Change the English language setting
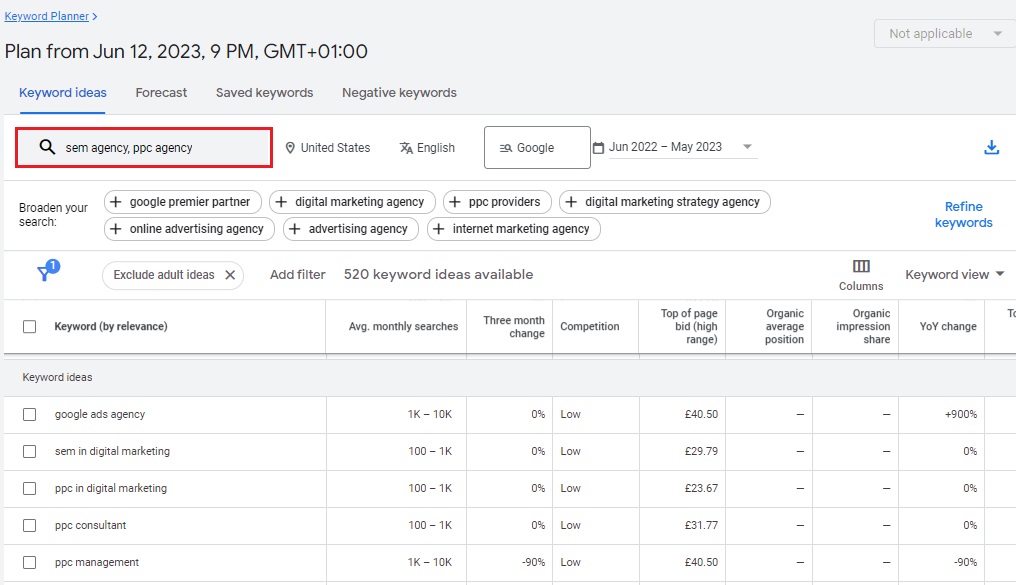1016x585 pixels. pyautogui.click(x=427, y=148)
